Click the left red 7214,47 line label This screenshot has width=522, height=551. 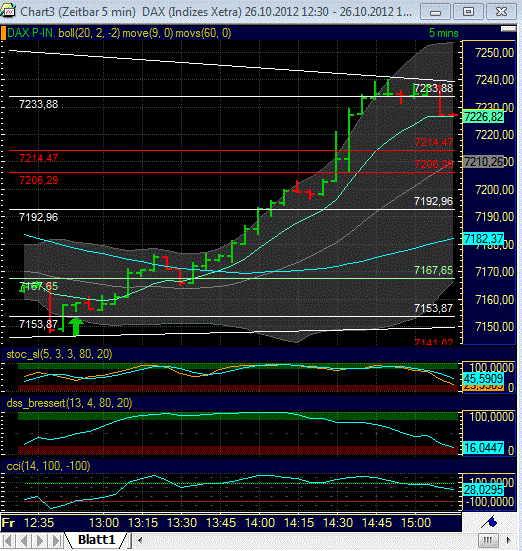coord(39,158)
